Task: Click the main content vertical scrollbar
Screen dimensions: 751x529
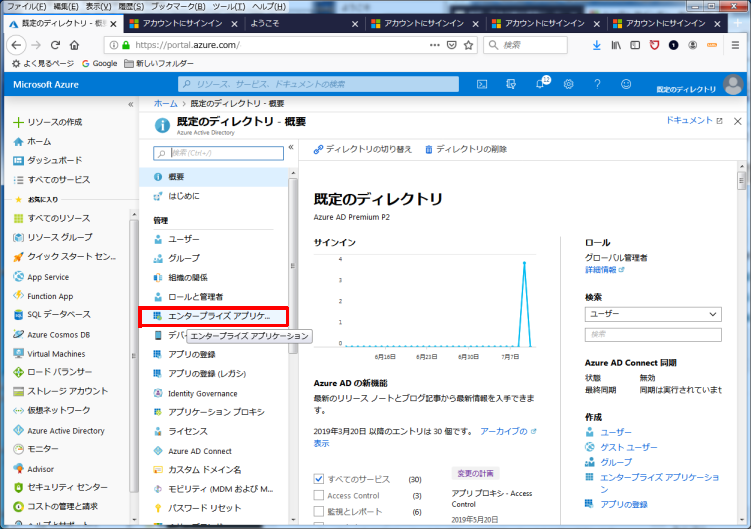Action: pos(741,181)
